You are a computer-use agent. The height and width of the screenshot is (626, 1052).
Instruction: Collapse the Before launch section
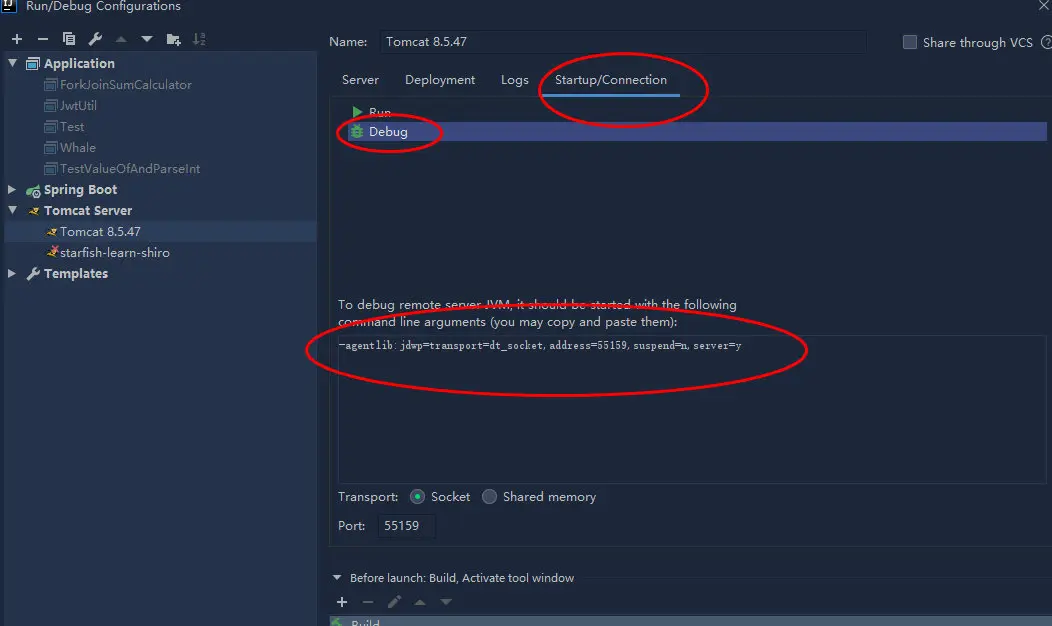tap(337, 578)
